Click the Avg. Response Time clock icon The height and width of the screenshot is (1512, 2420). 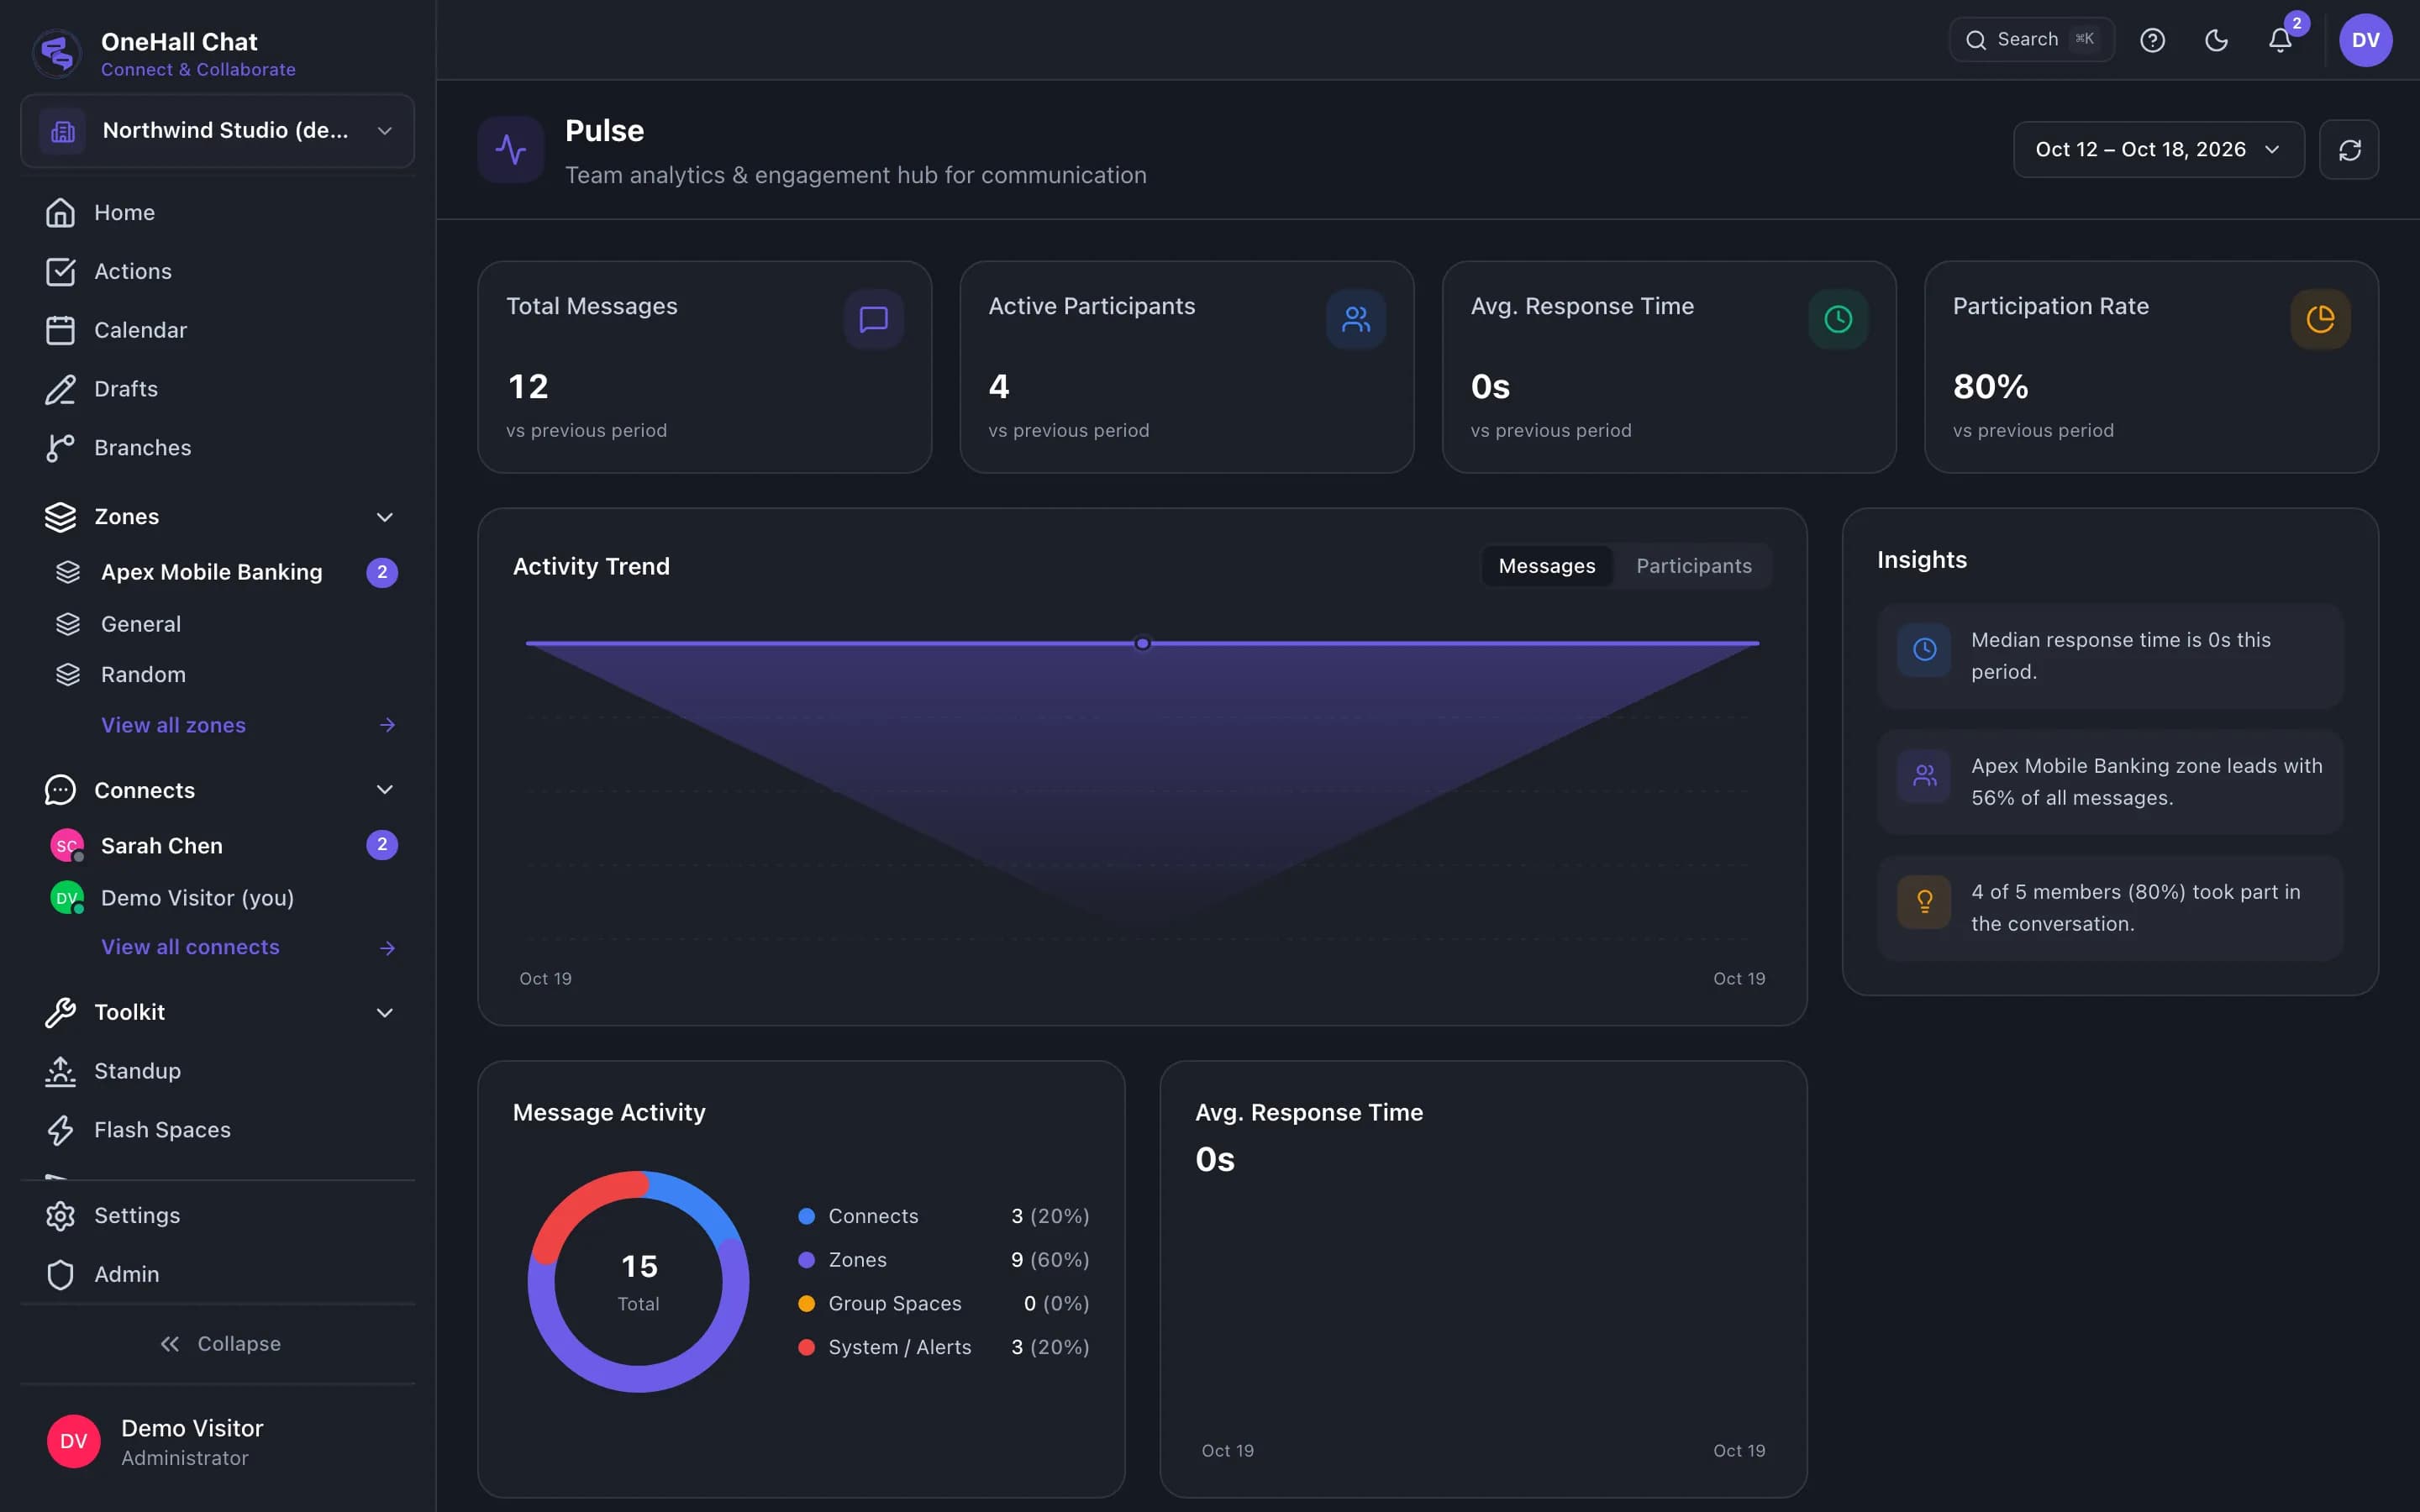tap(1838, 319)
